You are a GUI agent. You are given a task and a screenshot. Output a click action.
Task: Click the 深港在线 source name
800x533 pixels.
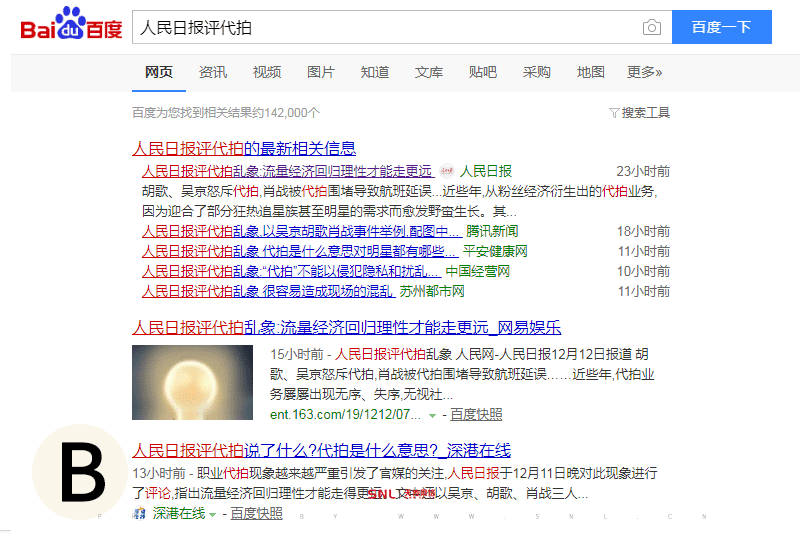179,513
